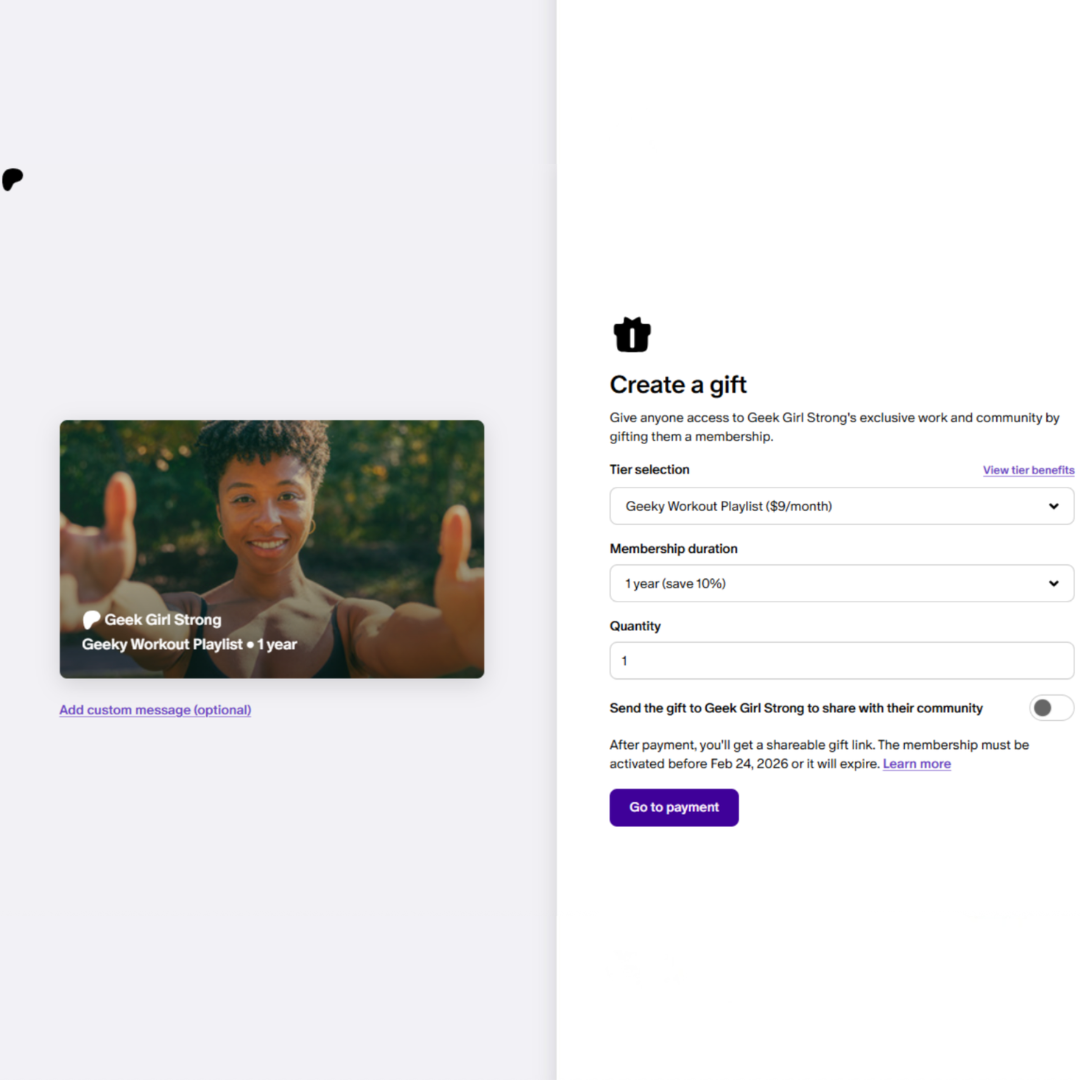Screen dimensions: 1080x1080
Task: Click the Quantity input field
Action: [842, 661]
